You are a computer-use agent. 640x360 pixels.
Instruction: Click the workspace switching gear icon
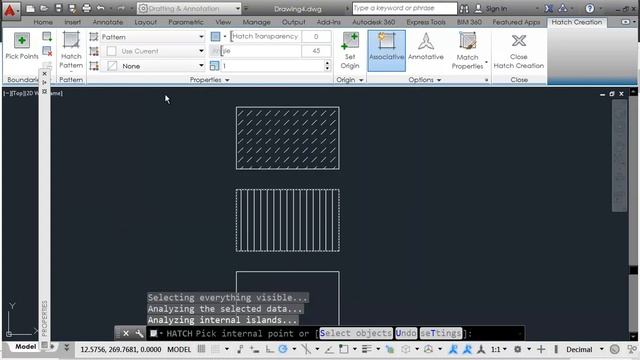coord(518,349)
